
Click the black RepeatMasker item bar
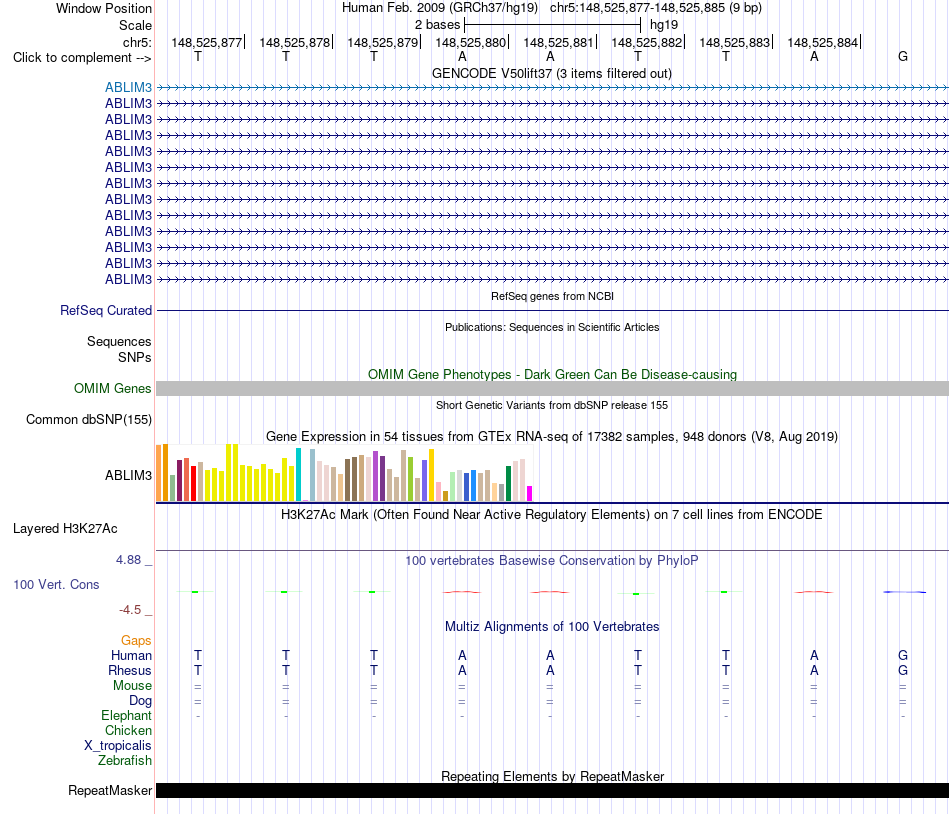[552, 791]
